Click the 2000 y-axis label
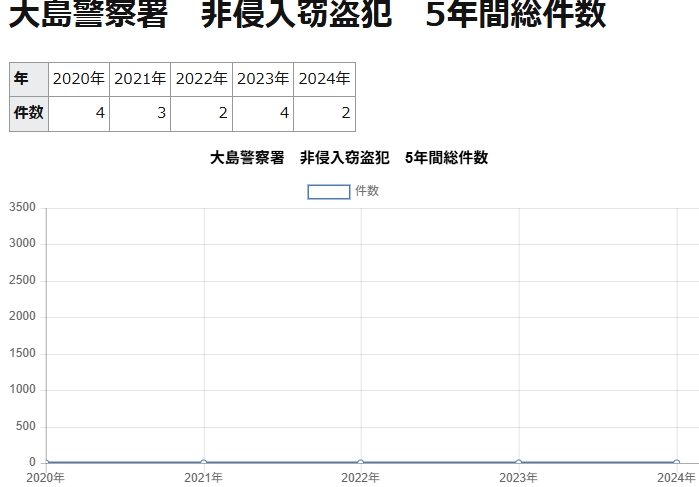699x487 pixels. point(22,316)
